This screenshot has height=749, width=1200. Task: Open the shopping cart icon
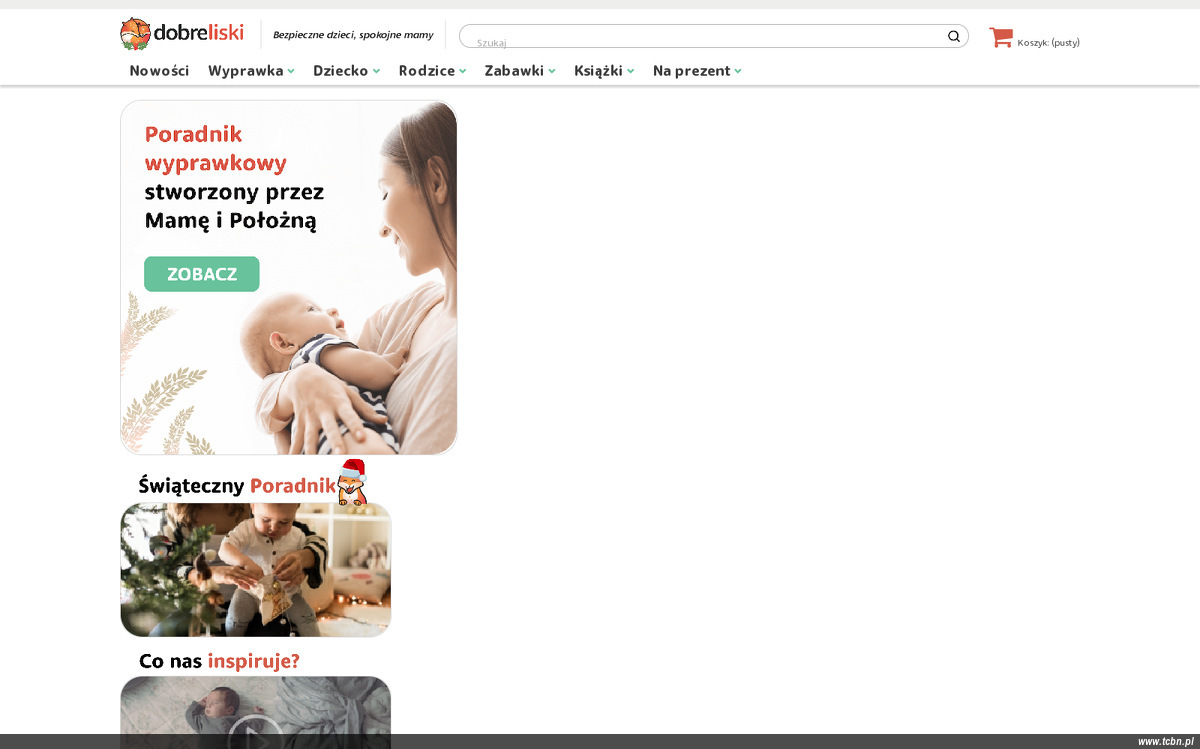[1000, 38]
